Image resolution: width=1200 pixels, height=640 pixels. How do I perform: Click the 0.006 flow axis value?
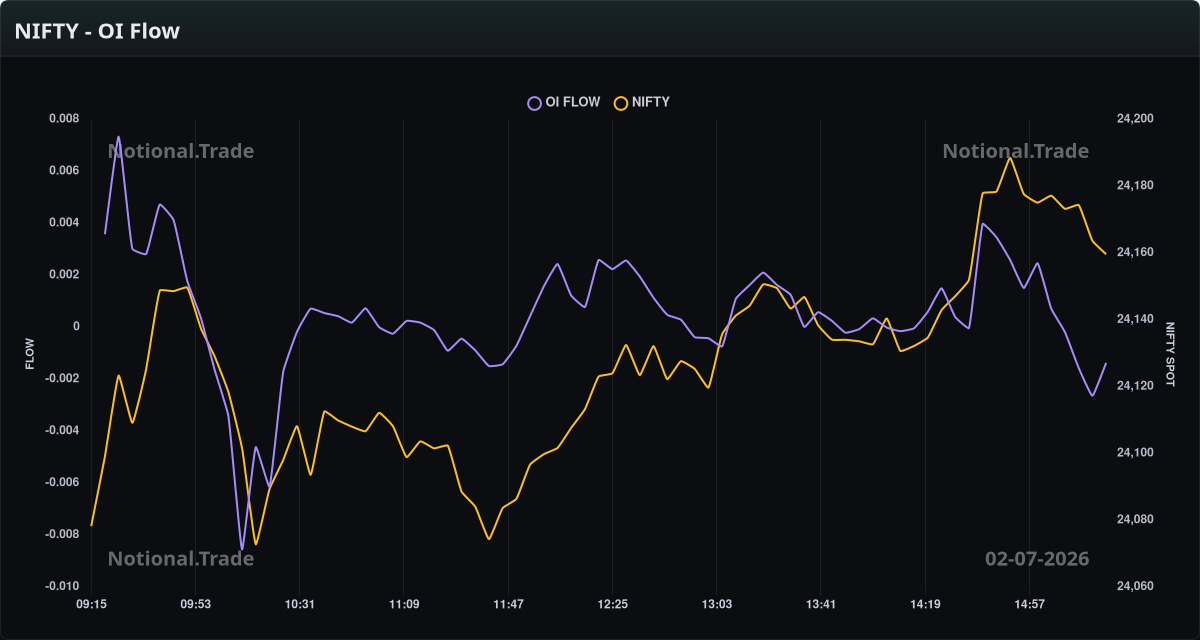(65, 171)
